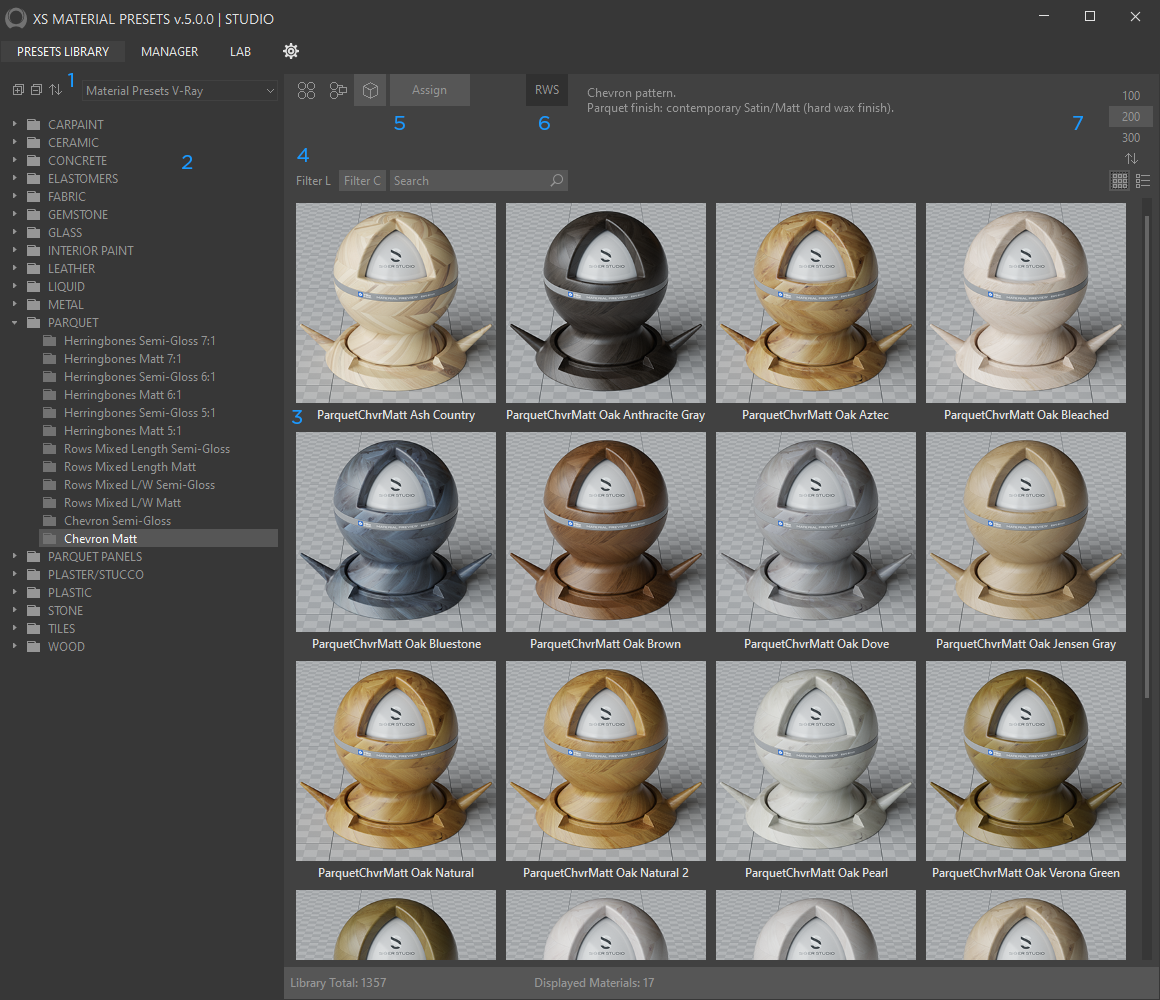Toggle the cube preview mode icon
Screen dimensions: 1160x1000
click(370, 90)
